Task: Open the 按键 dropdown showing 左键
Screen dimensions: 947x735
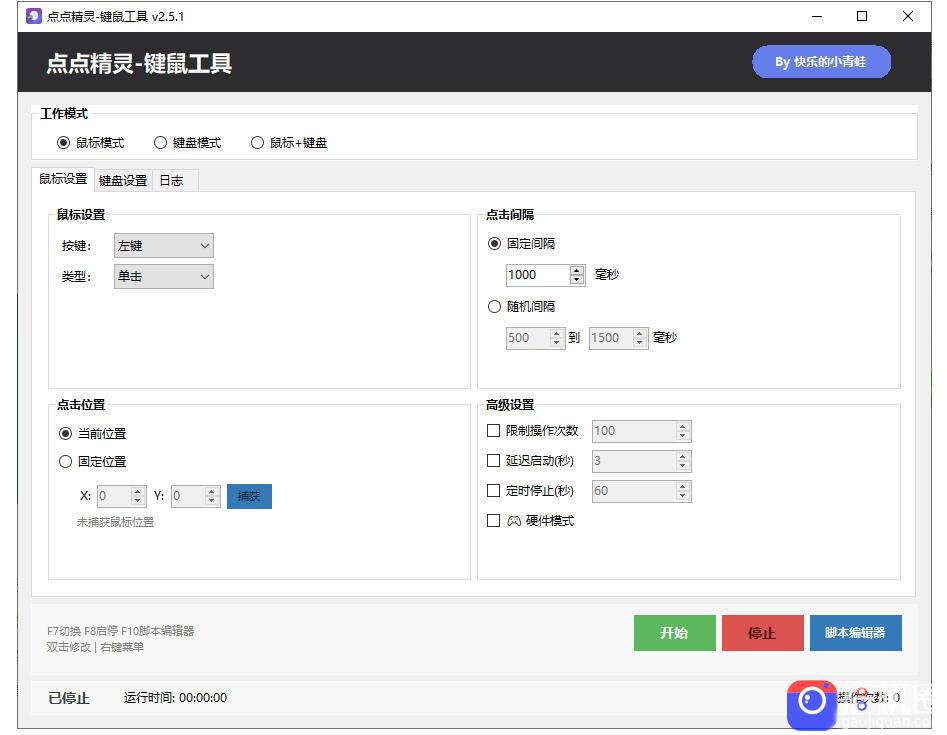Action: coord(164,246)
